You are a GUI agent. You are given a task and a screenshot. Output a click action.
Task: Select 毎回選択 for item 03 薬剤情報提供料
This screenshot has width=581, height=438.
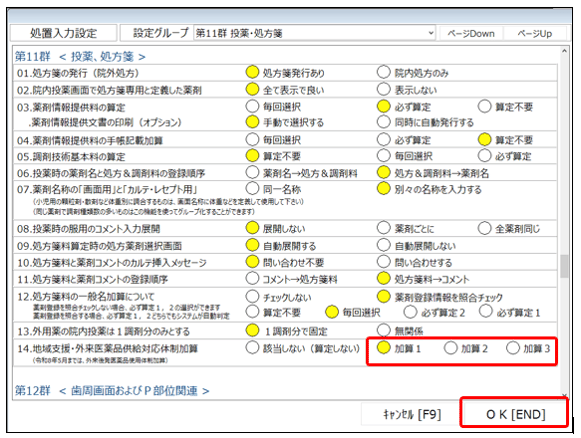pyautogui.click(x=252, y=106)
